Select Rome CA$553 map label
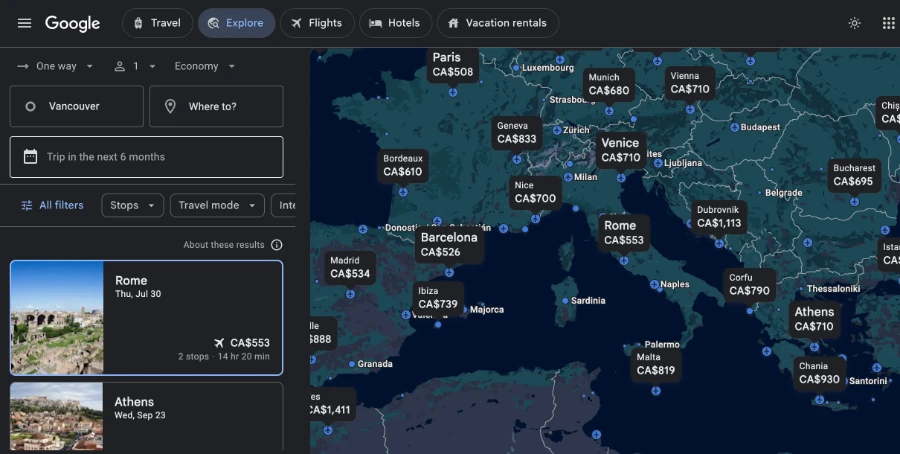Image resolution: width=900 pixels, height=454 pixels. coord(623,232)
